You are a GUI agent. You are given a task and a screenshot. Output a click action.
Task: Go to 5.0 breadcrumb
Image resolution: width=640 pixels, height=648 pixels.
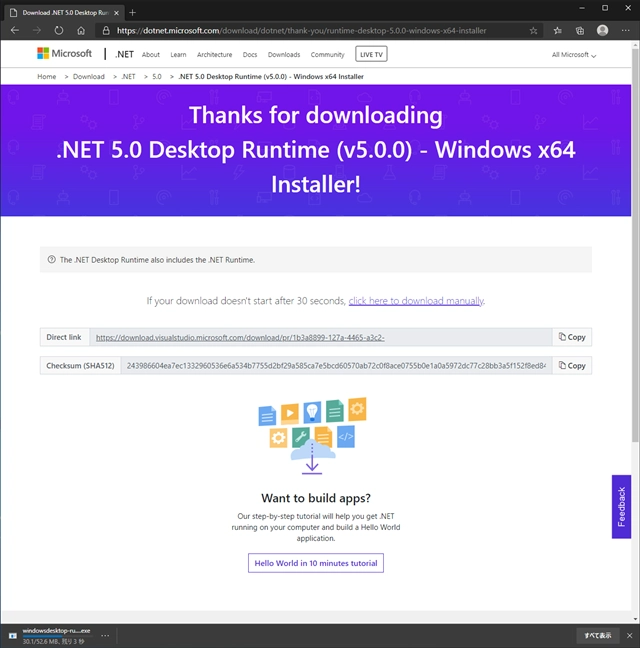pos(157,76)
